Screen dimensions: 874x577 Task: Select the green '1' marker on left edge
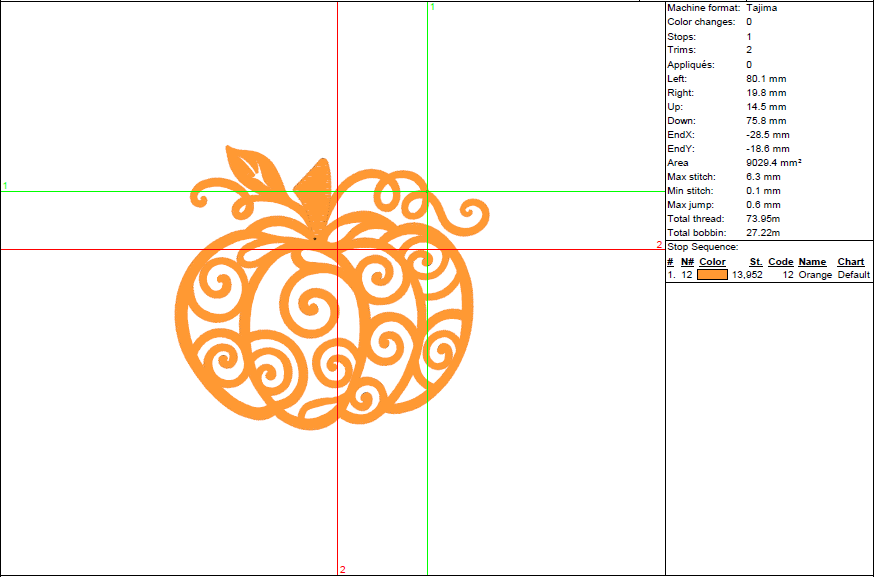pyautogui.click(x=5, y=186)
